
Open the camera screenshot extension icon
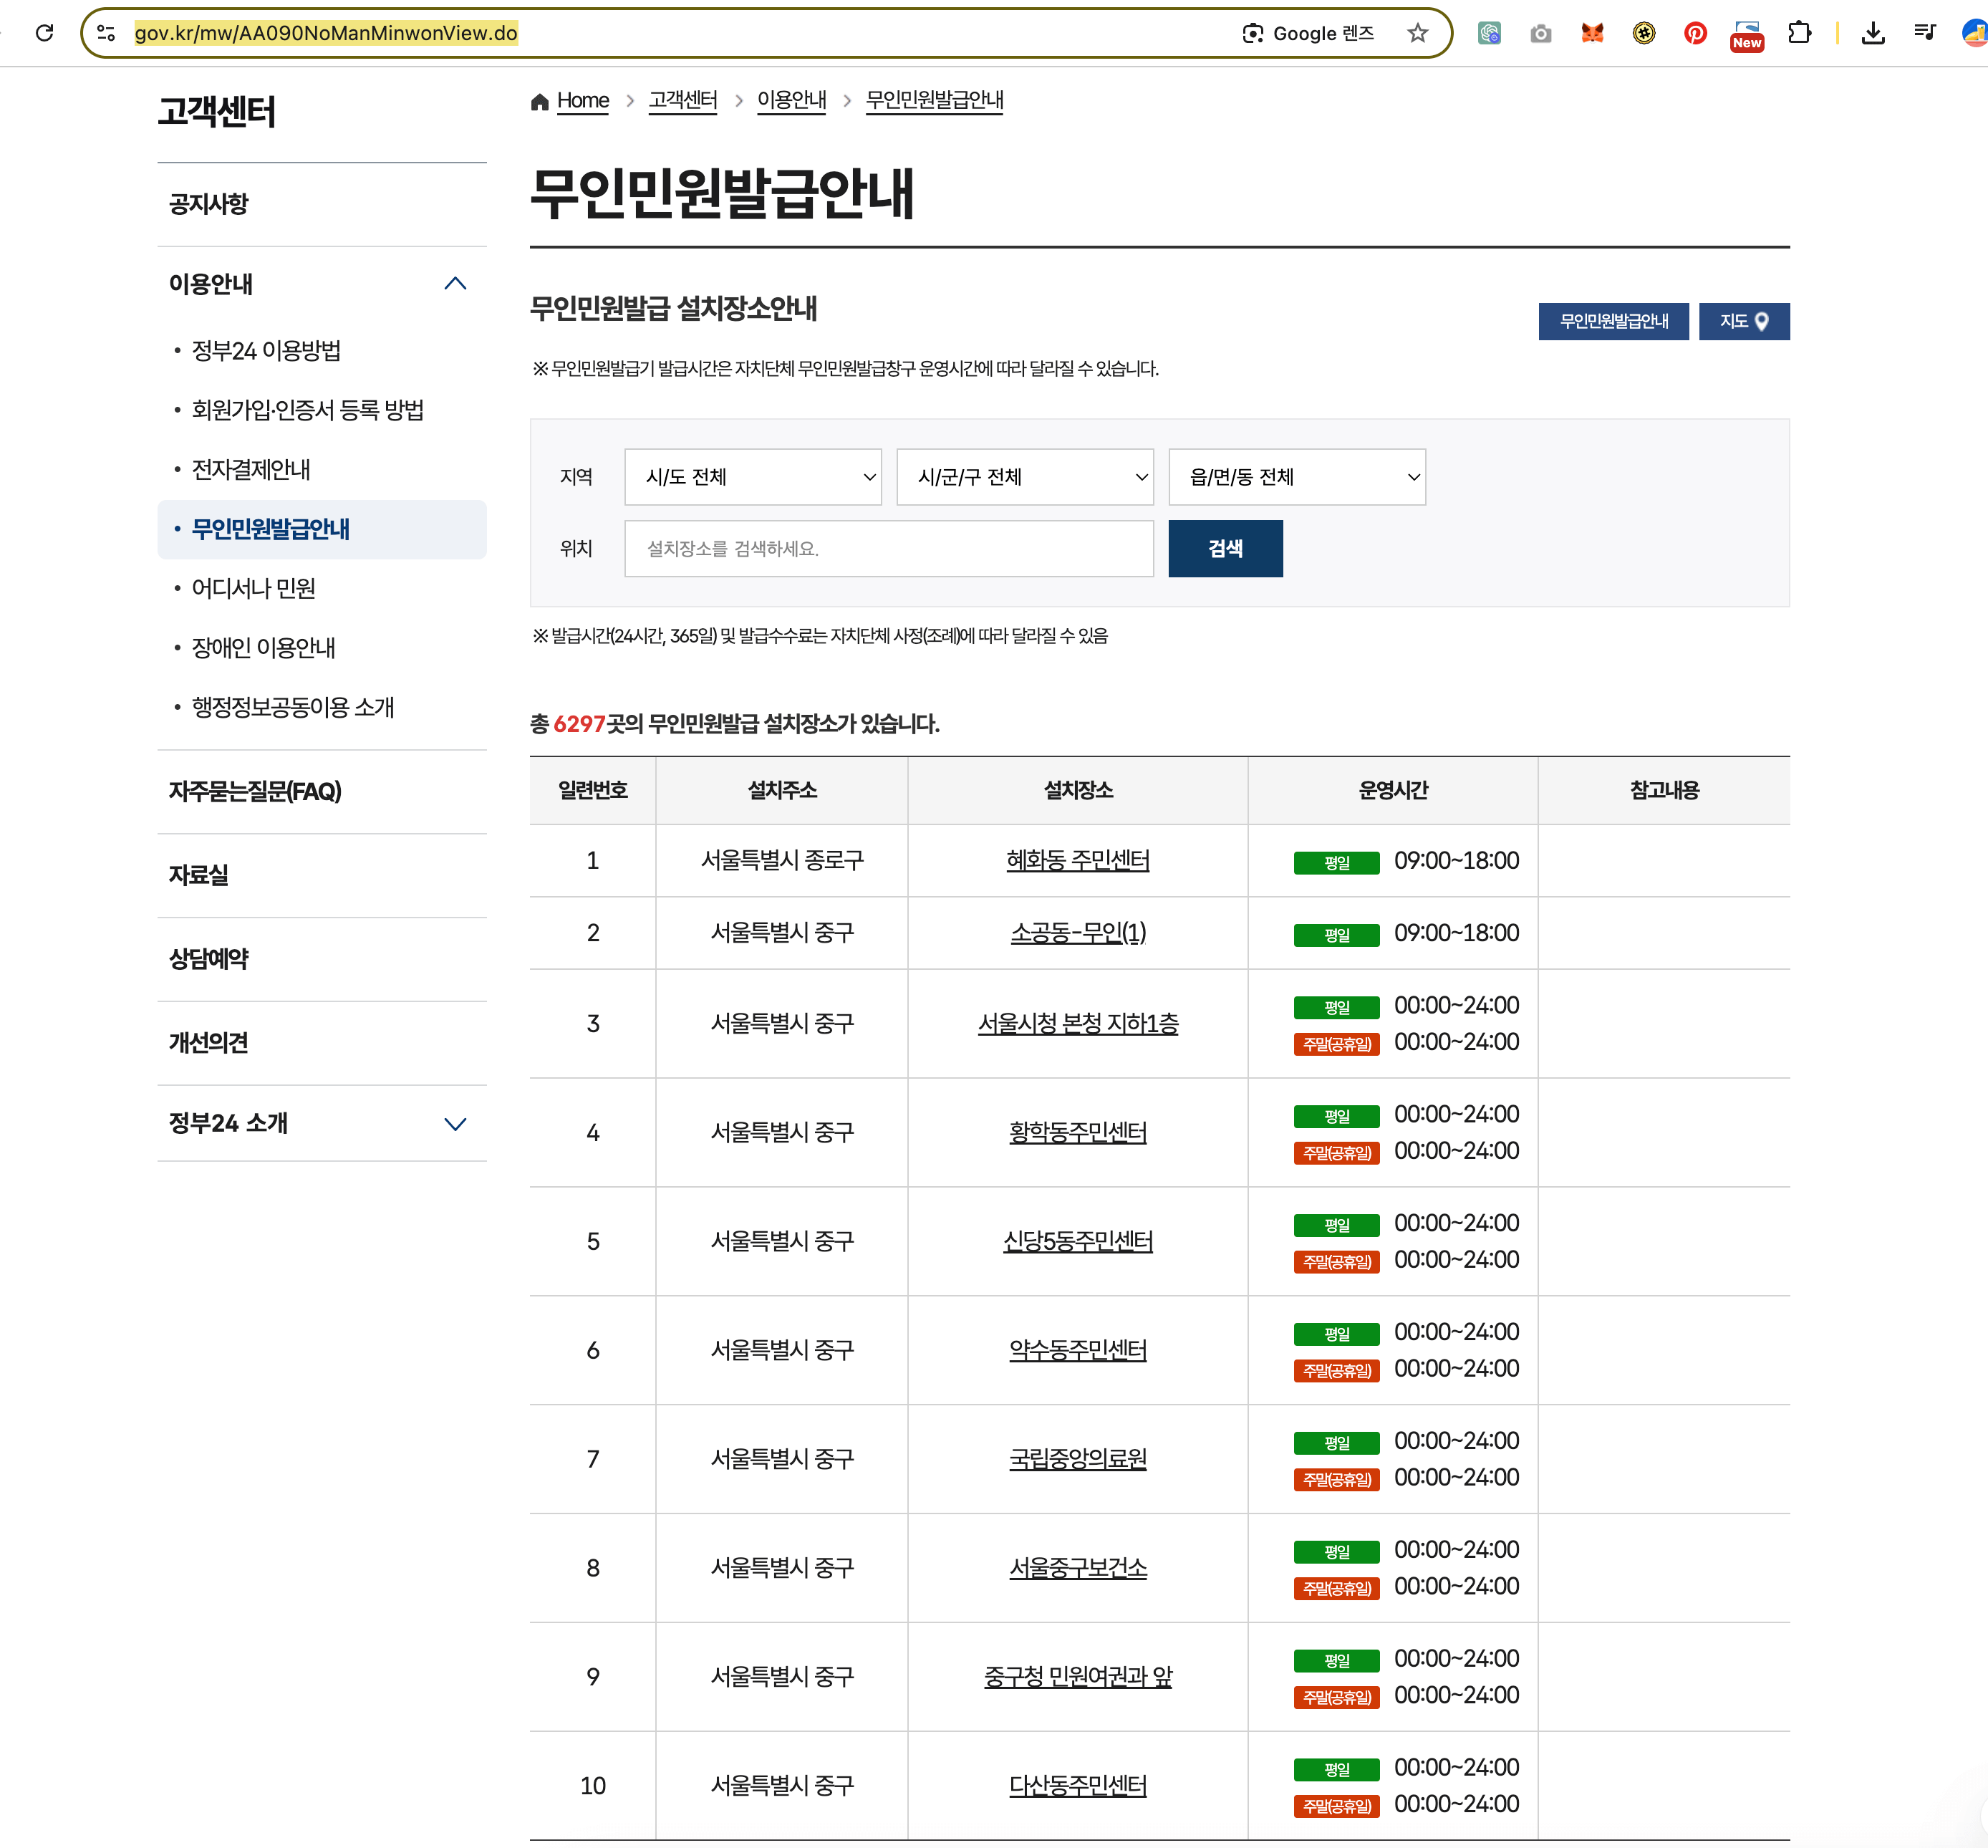tap(1540, 33)
